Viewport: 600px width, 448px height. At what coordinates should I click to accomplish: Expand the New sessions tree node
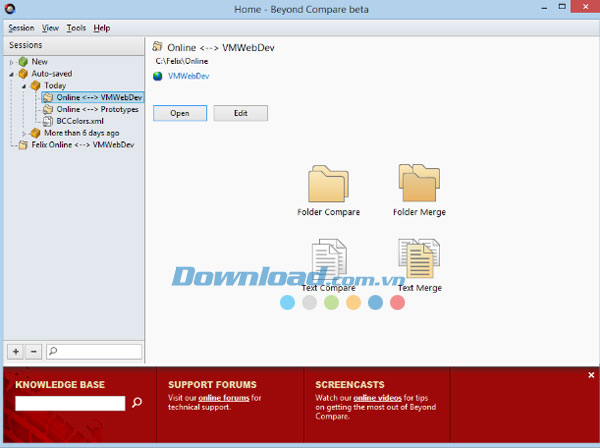12,62
